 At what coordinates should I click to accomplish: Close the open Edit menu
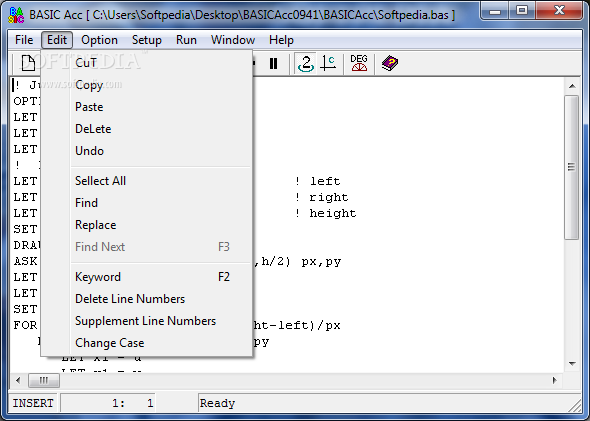(x=57, y=40)
